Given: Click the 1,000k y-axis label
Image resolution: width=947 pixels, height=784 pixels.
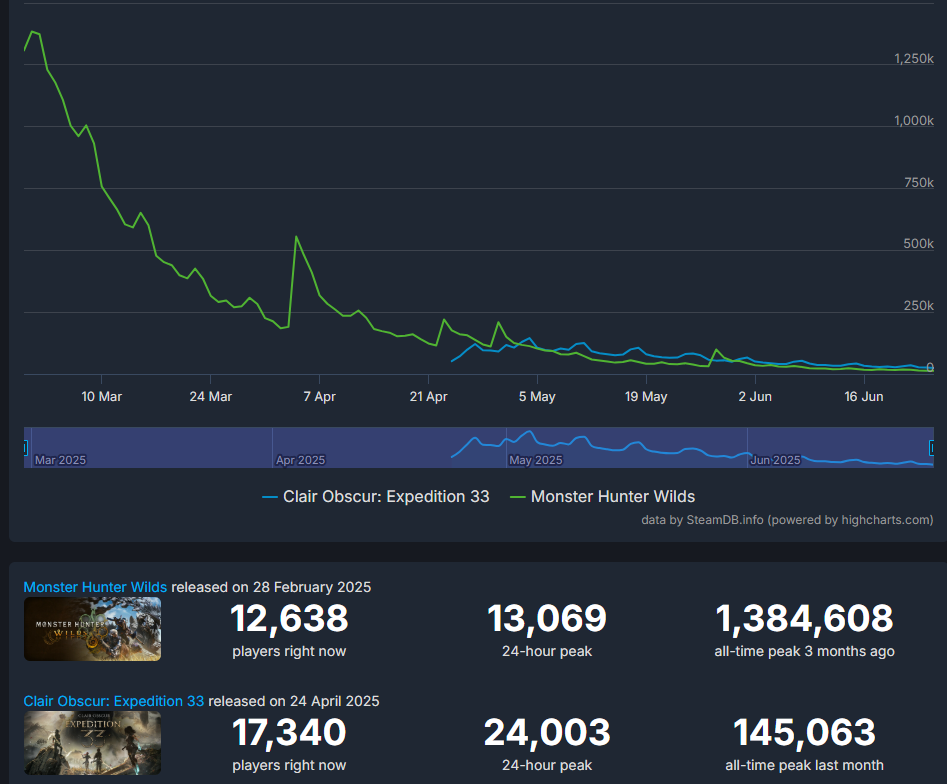Looking at the screenshot, I should click(914, 121).
